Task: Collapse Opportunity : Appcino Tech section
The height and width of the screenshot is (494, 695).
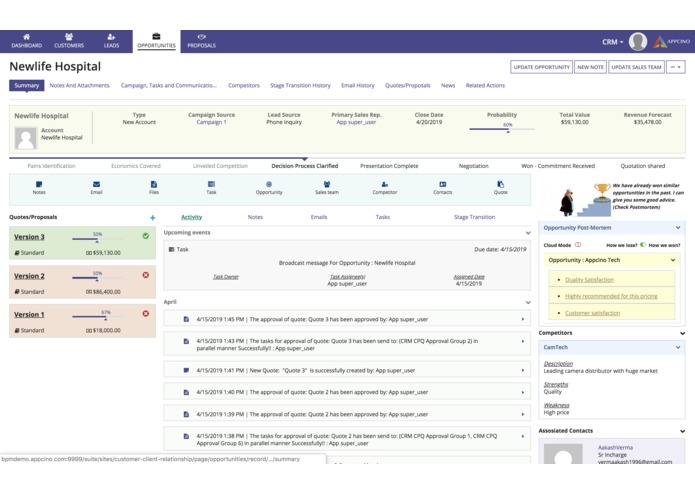Action: 673,260
